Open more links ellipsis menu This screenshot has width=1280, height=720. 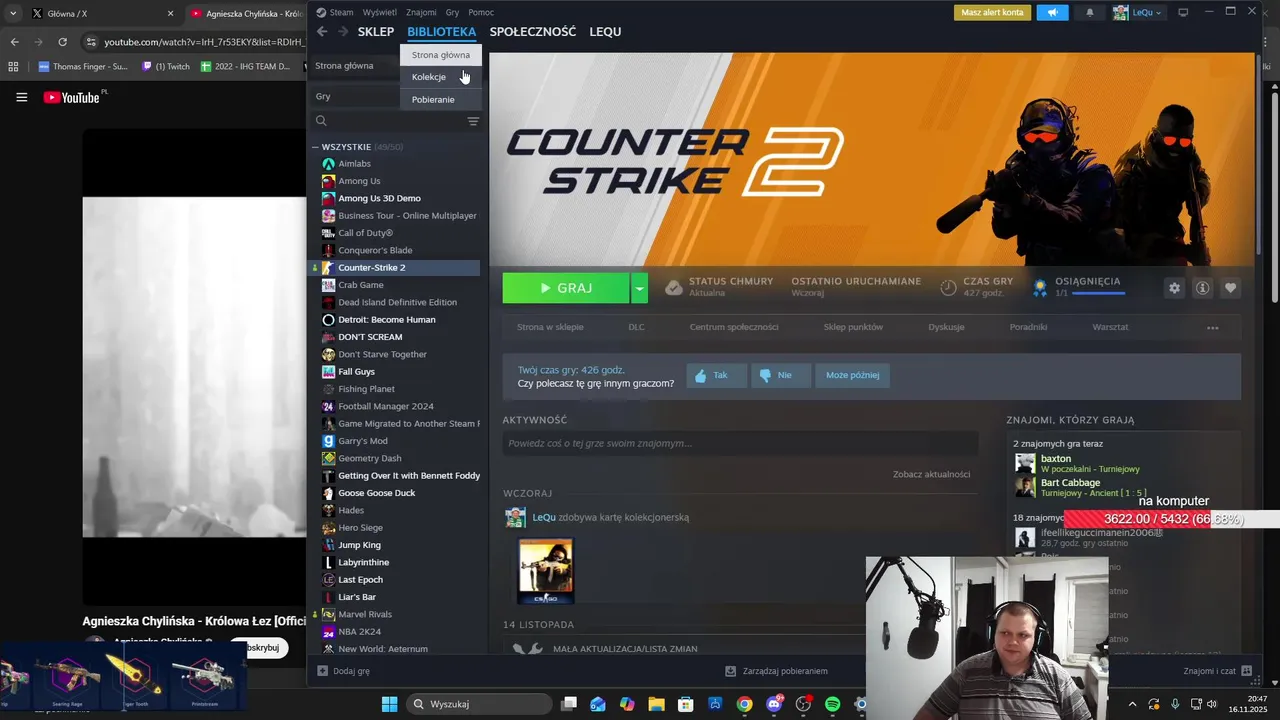tap(1213, 327)
